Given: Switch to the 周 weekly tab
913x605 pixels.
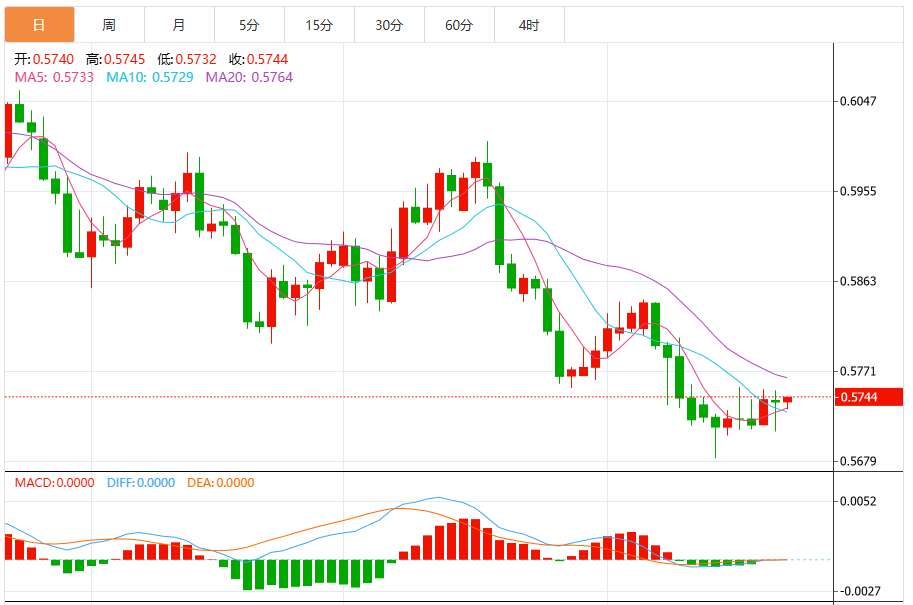Looking at the screenshot, I should click(x=109, y=25).
